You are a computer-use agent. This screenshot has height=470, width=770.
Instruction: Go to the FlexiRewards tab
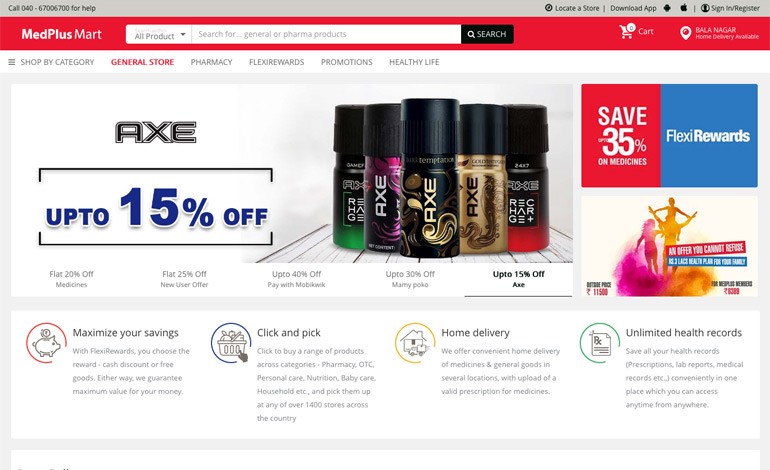tap(276, 62)
